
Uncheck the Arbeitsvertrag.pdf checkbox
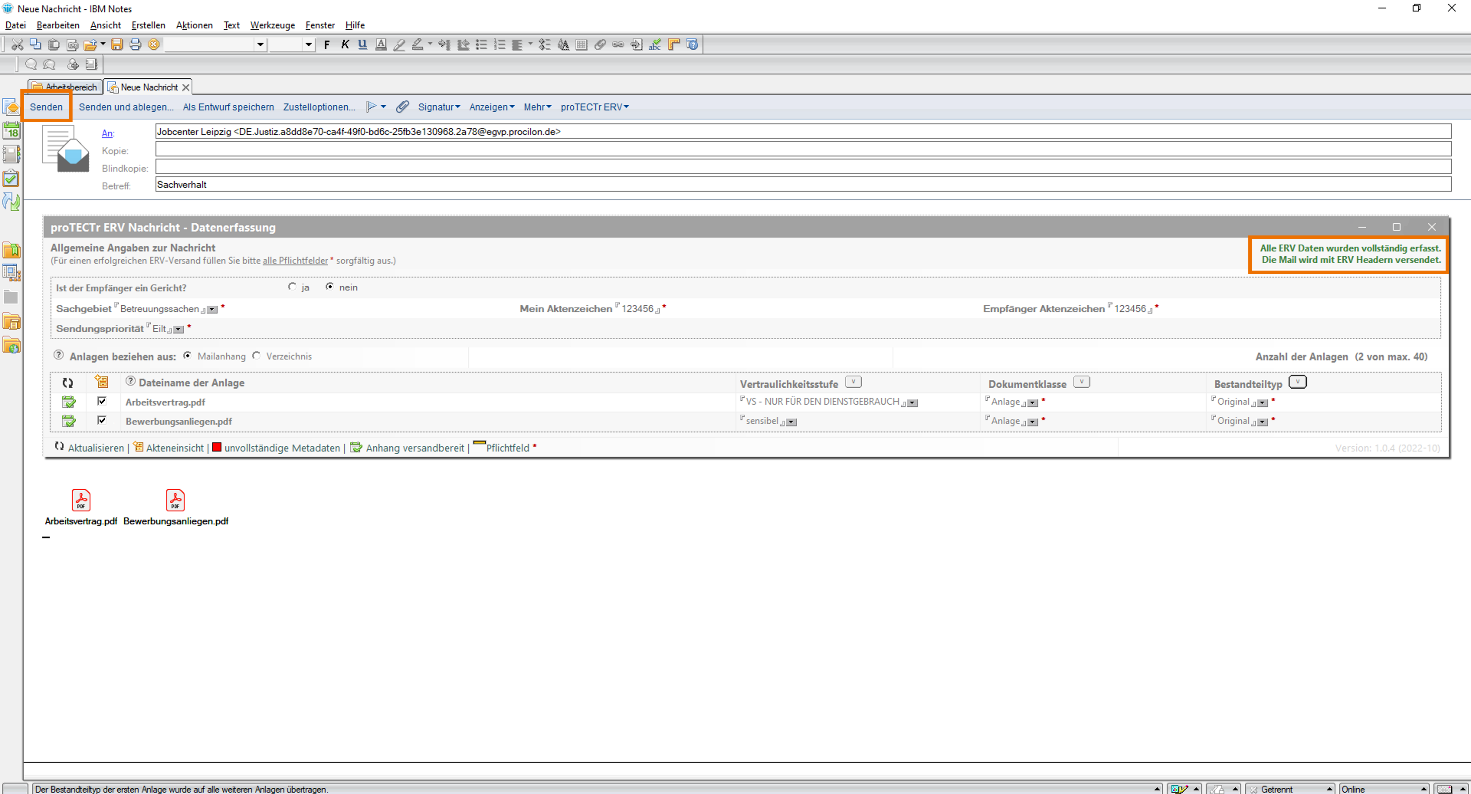101,401
